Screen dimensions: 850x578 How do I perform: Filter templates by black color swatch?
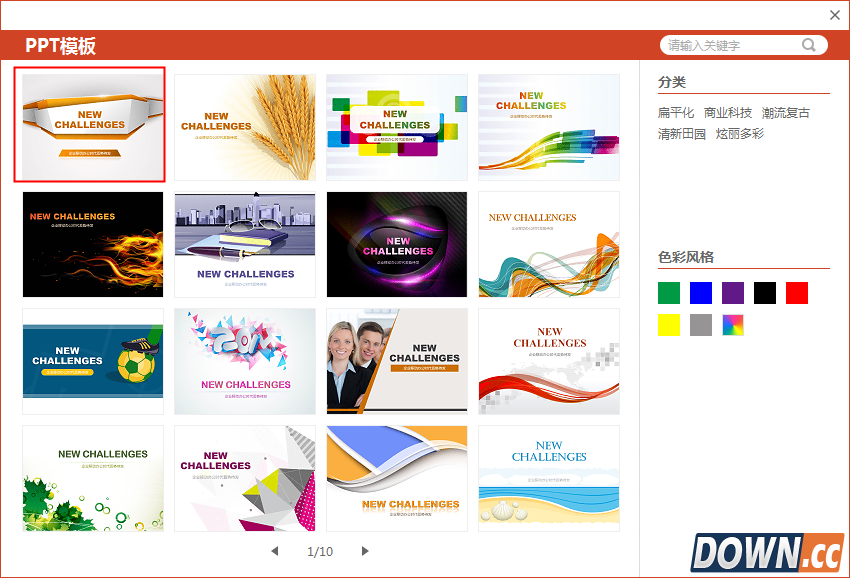point(765,293)
